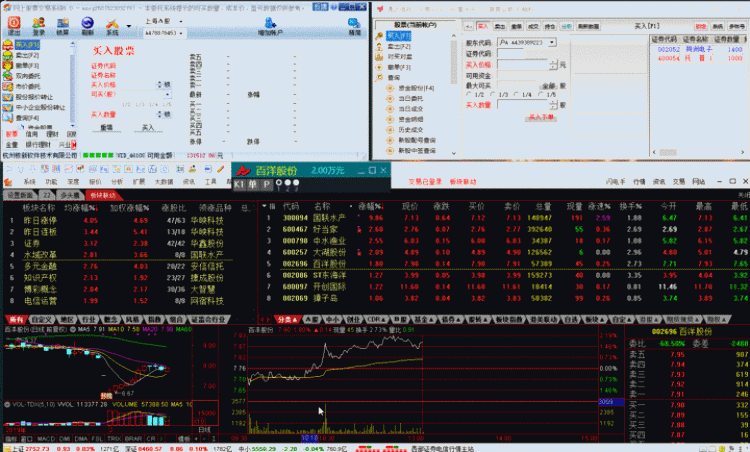750x452 pixels.
Task: Click the 重填 reset button
Action: coord(106,128)
